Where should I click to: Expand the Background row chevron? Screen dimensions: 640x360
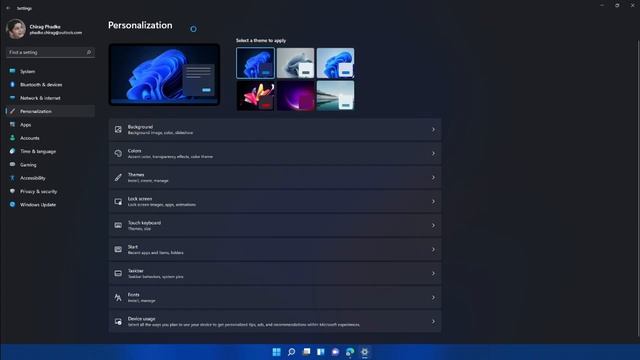pos(433,129)
